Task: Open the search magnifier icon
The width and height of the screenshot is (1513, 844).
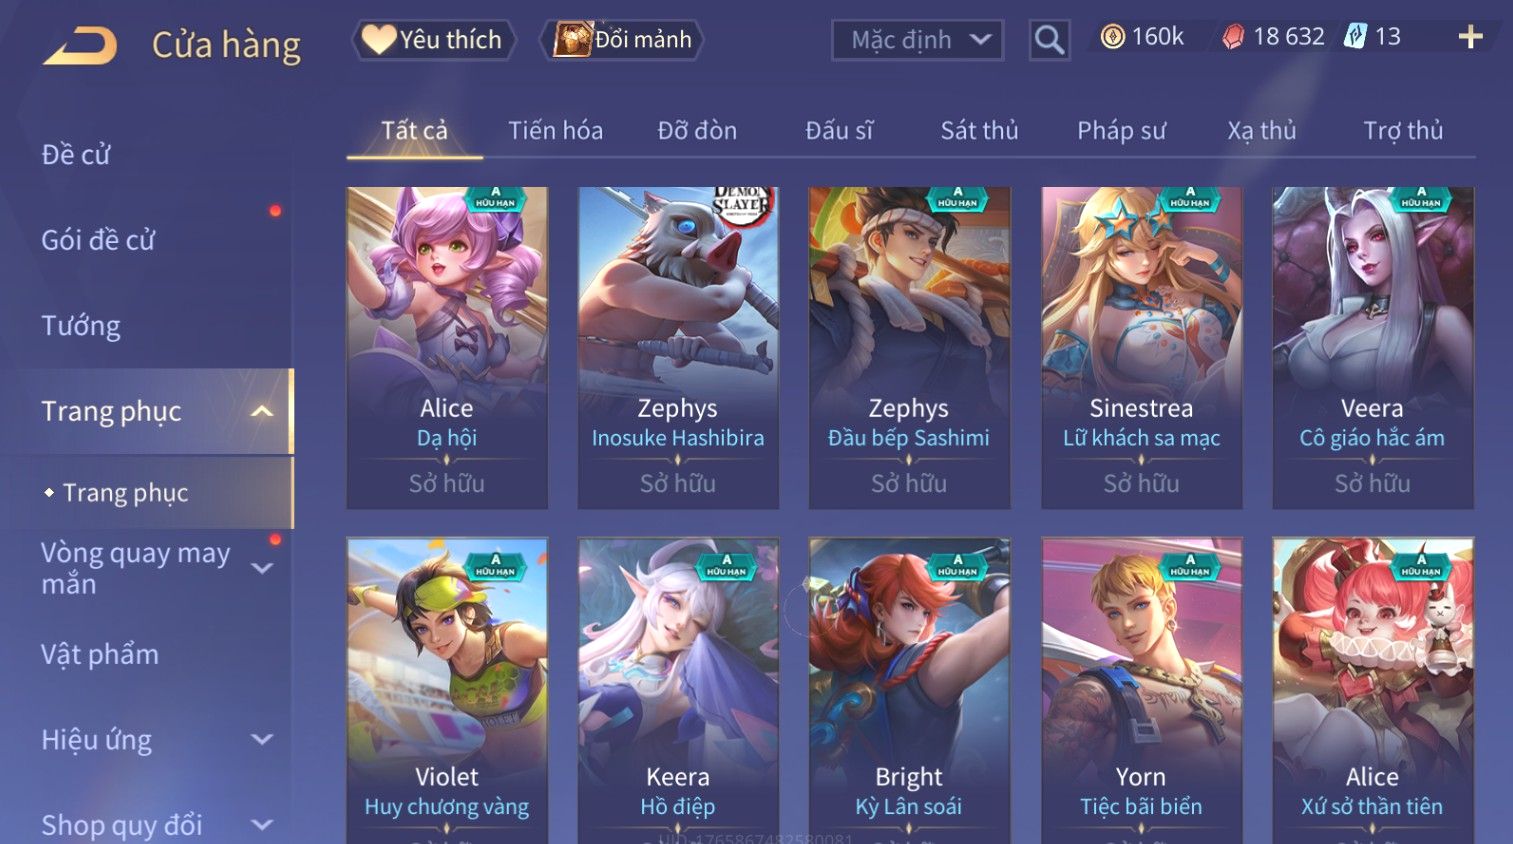Action: (x=1049, y=40)
